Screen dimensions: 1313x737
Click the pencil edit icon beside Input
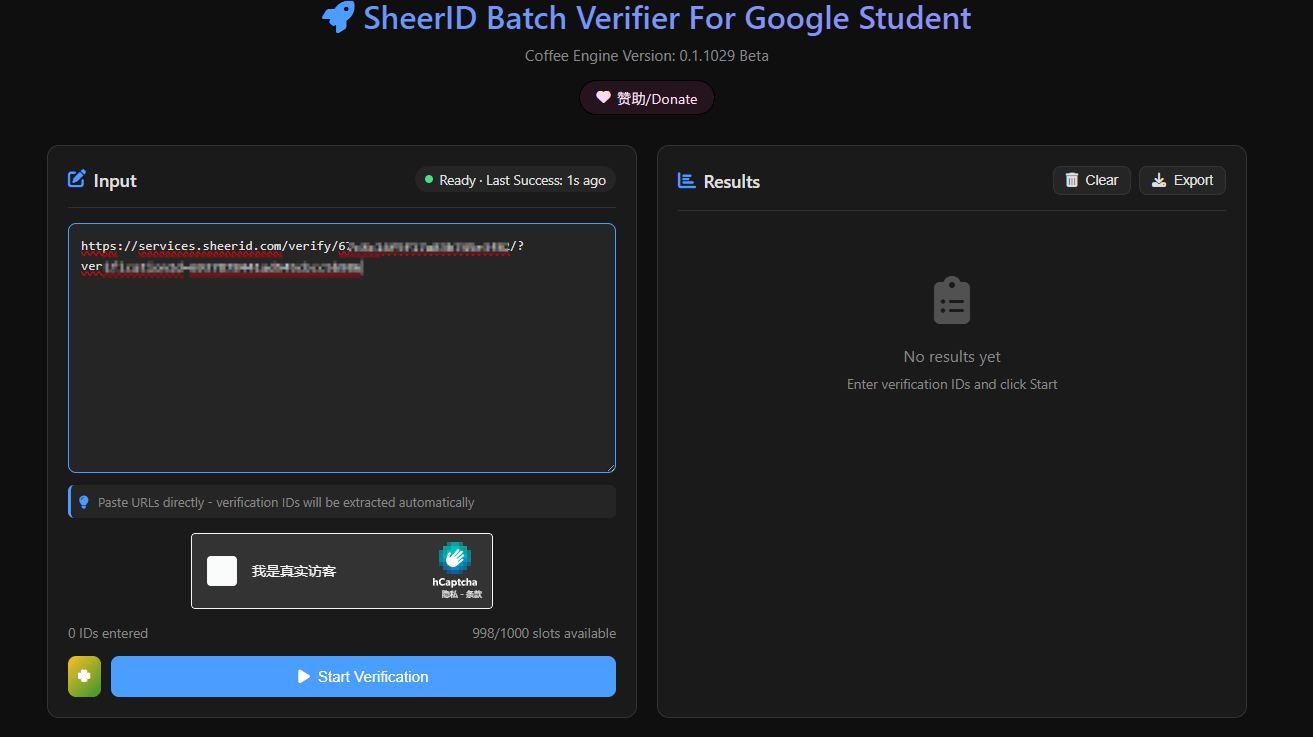[x=77, y=180]
